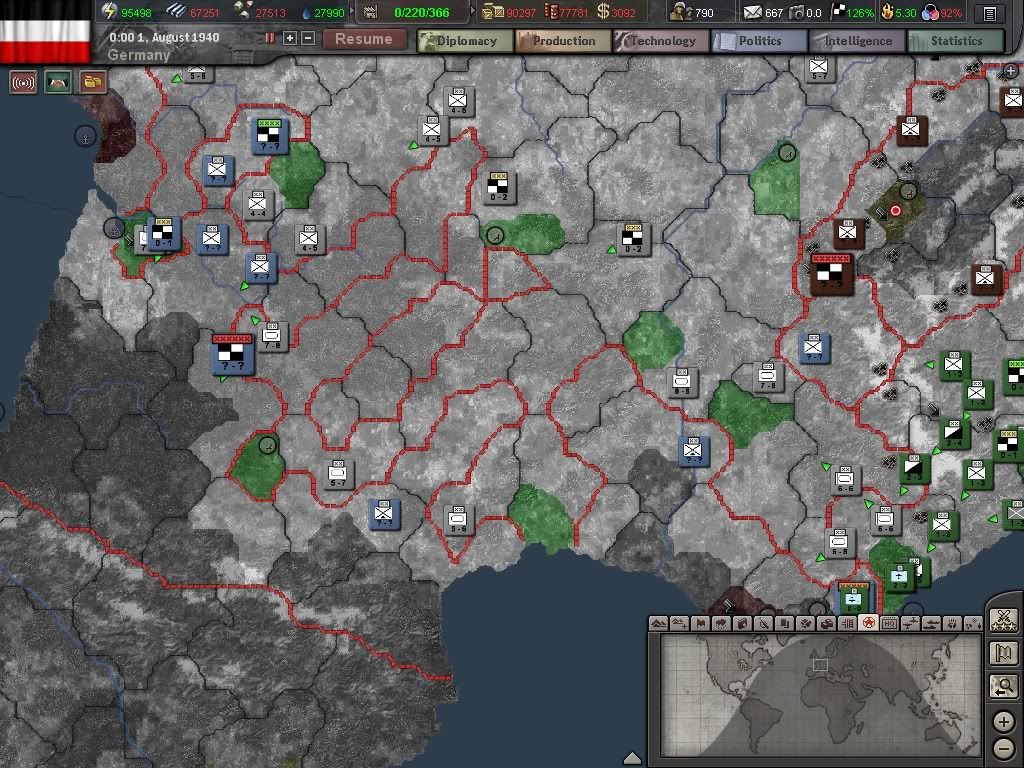Toggle the stacked squares supply map mode
Screen dimensions: 1024x768
tap(784, 624)
